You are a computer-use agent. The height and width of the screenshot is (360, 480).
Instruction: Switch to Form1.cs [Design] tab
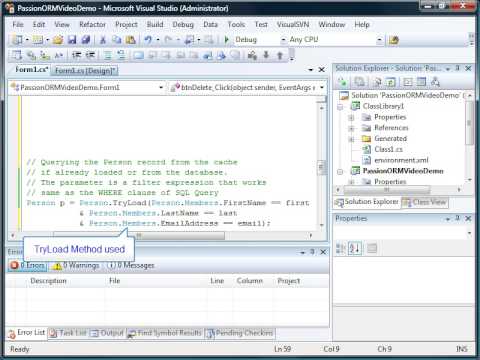click(x=85, y=70)
